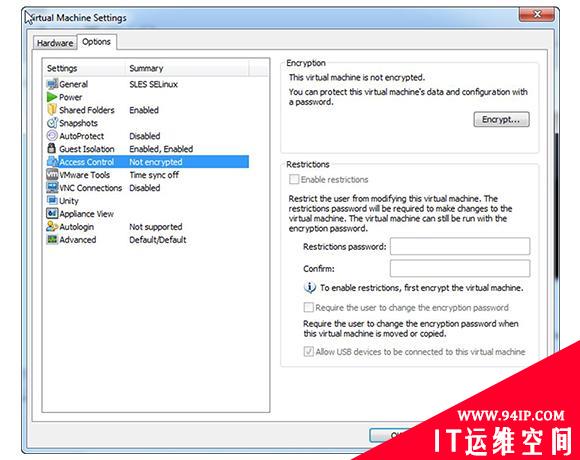
Task: Toggle the Enable restrictions checkbox
Action: 294,179
